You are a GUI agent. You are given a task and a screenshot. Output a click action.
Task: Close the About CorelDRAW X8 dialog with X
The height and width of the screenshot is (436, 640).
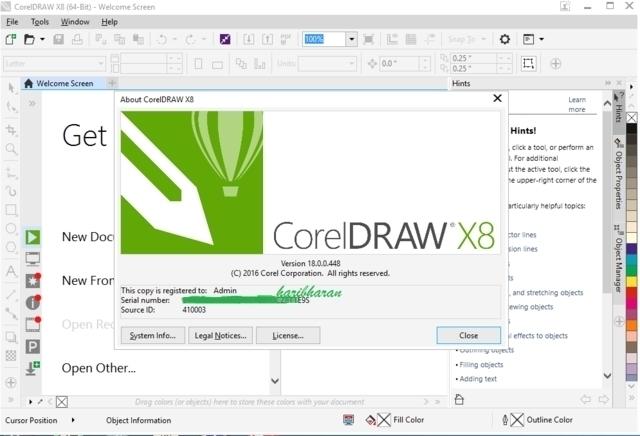[x=497, y=98]
